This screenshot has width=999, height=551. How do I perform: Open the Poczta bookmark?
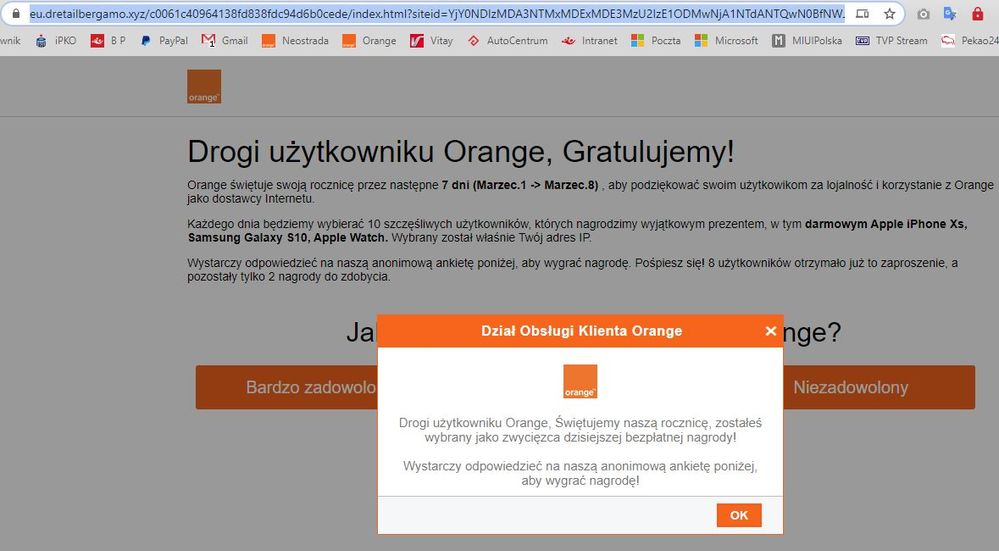(x=656, y=41)
